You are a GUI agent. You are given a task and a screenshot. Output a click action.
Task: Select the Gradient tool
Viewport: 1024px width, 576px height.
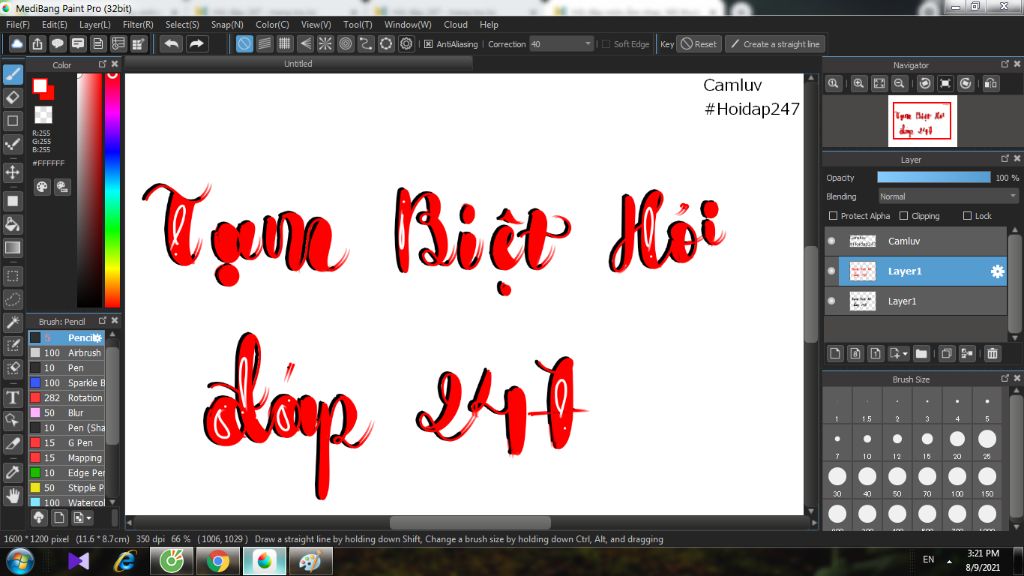click(12, 248)
